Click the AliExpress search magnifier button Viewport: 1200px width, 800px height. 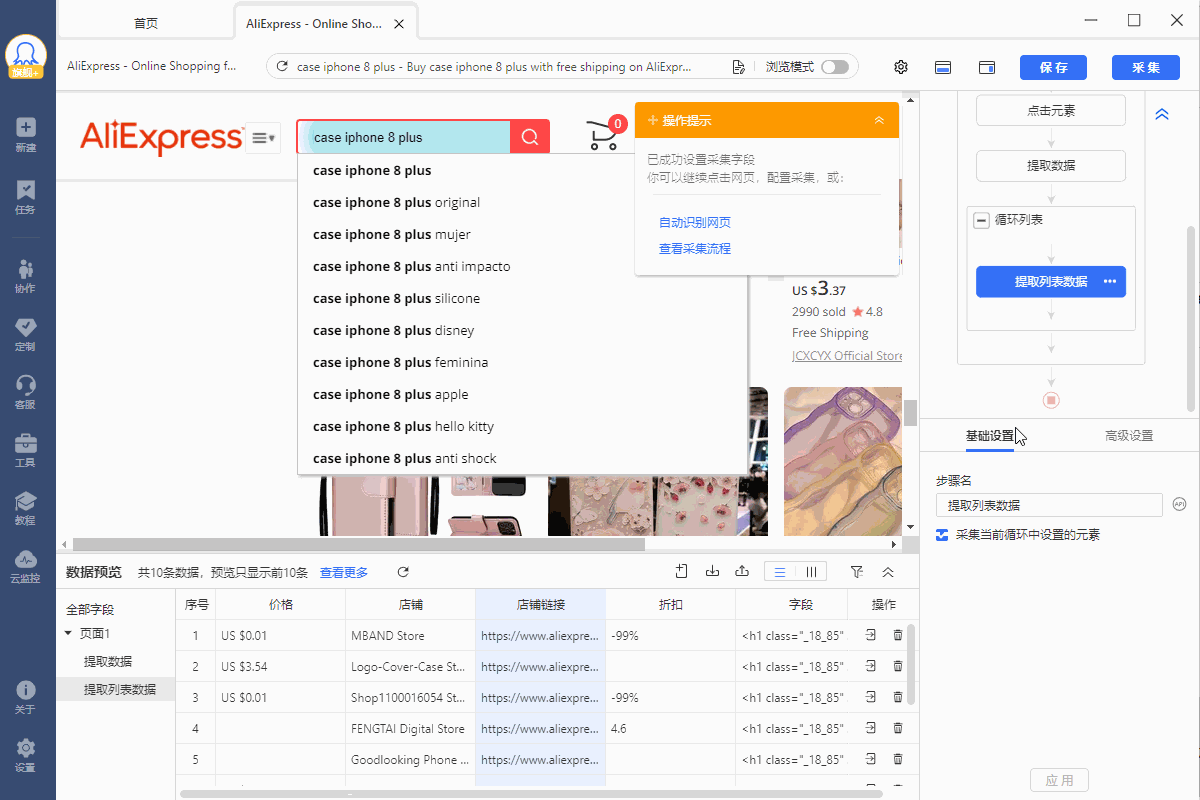click(x=530, y=137)
